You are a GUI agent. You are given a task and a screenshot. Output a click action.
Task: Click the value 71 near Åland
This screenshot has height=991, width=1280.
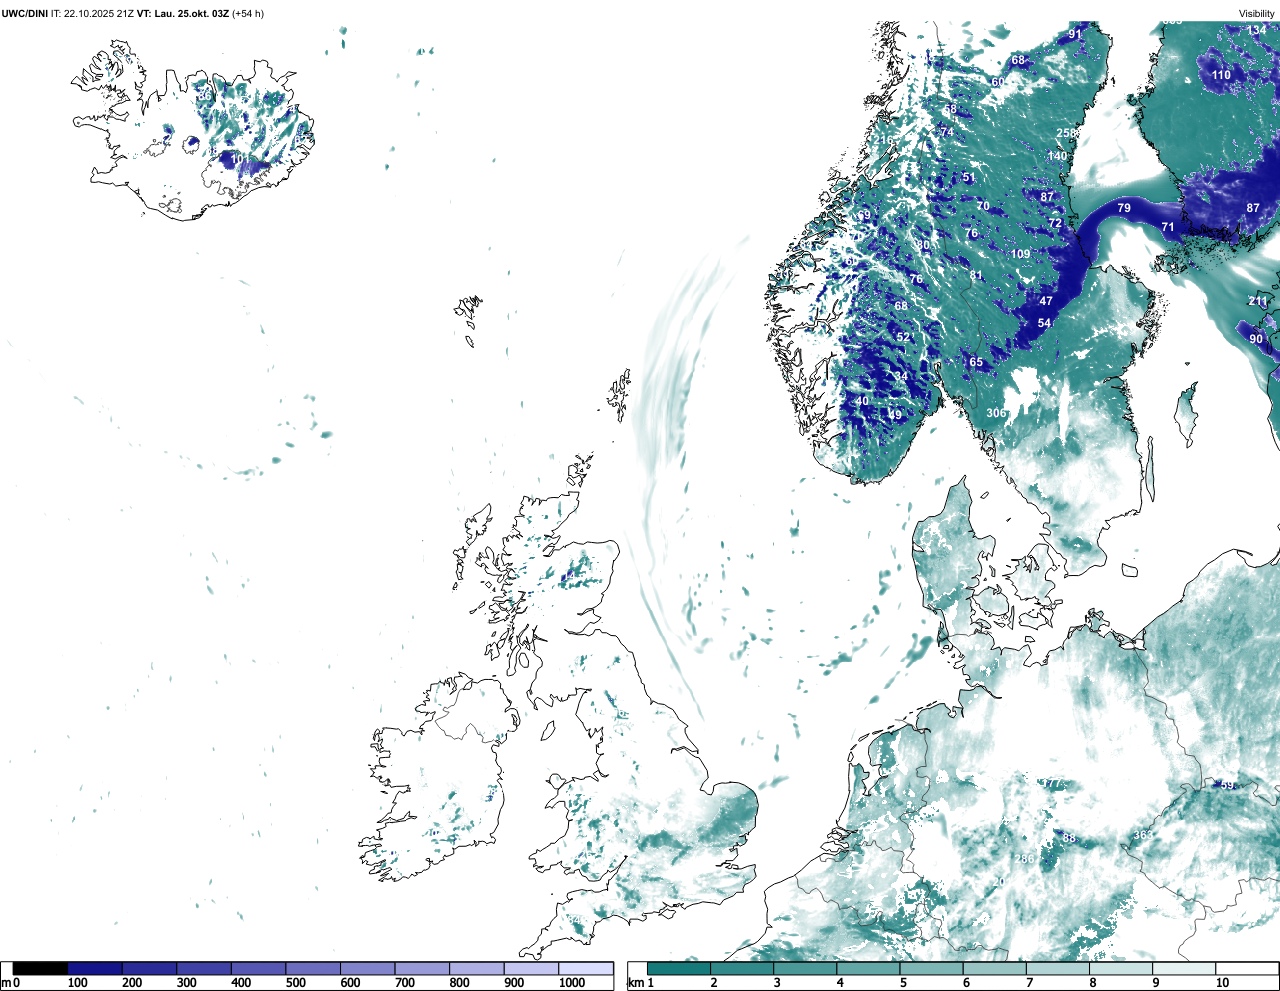click(x=1168, y=227)
